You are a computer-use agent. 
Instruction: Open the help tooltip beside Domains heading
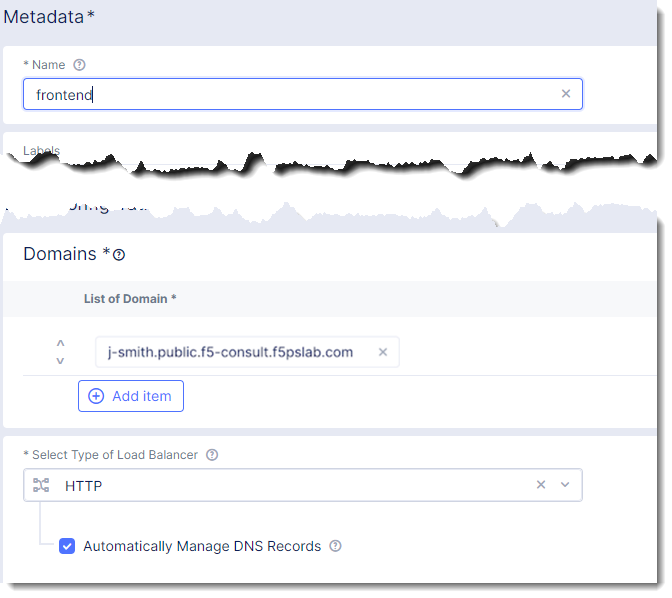[119, 255]
